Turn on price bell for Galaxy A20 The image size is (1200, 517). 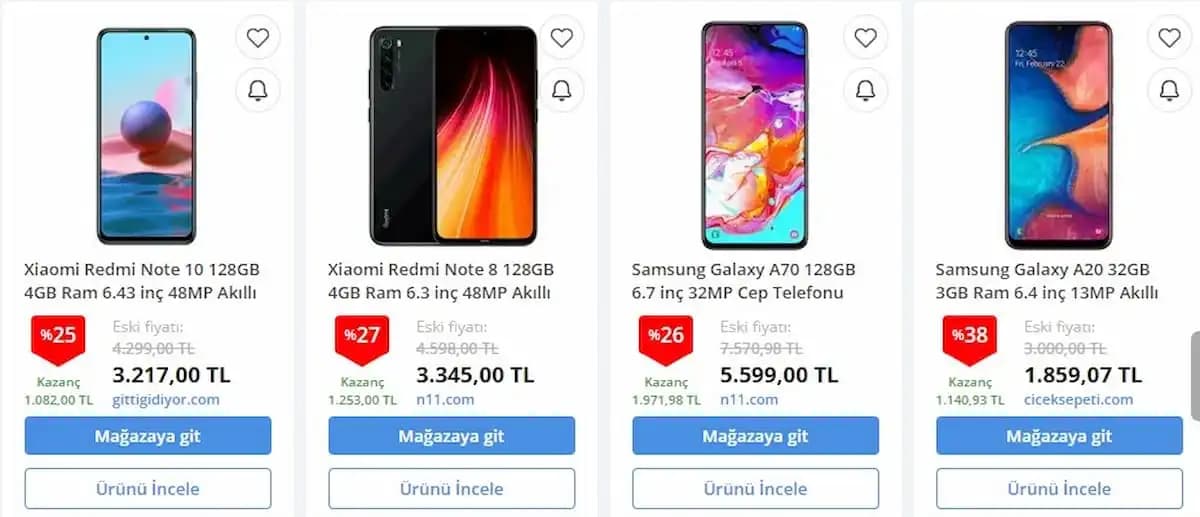coord(1170,90)
